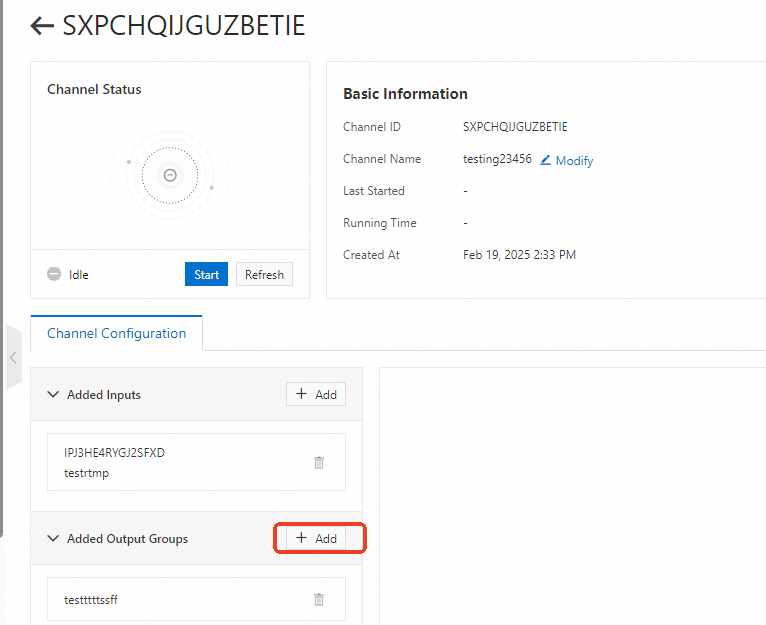Click the Running Time label

(x=380, y=223)
